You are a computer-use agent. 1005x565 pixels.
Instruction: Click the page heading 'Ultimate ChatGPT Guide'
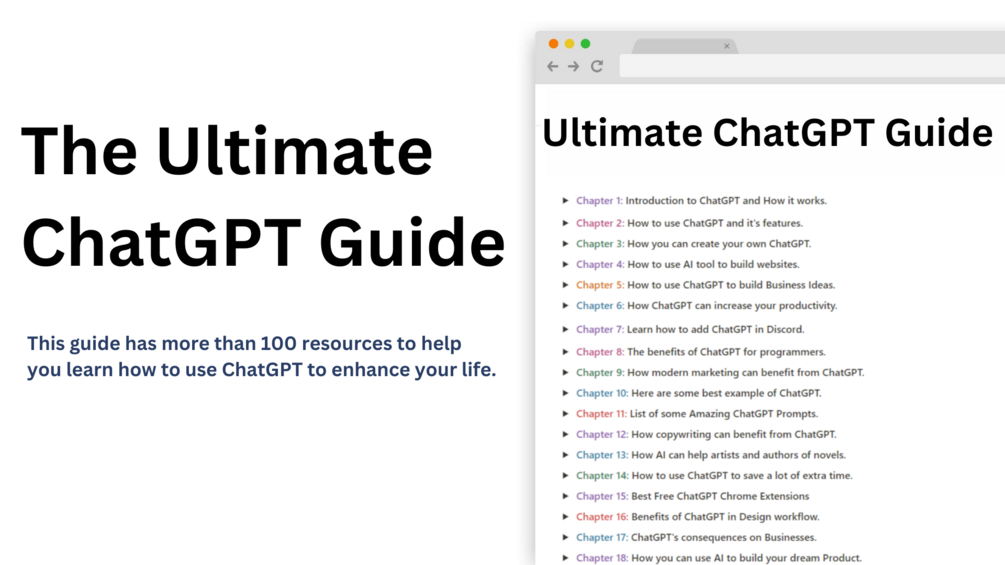(x=767, y=133)
